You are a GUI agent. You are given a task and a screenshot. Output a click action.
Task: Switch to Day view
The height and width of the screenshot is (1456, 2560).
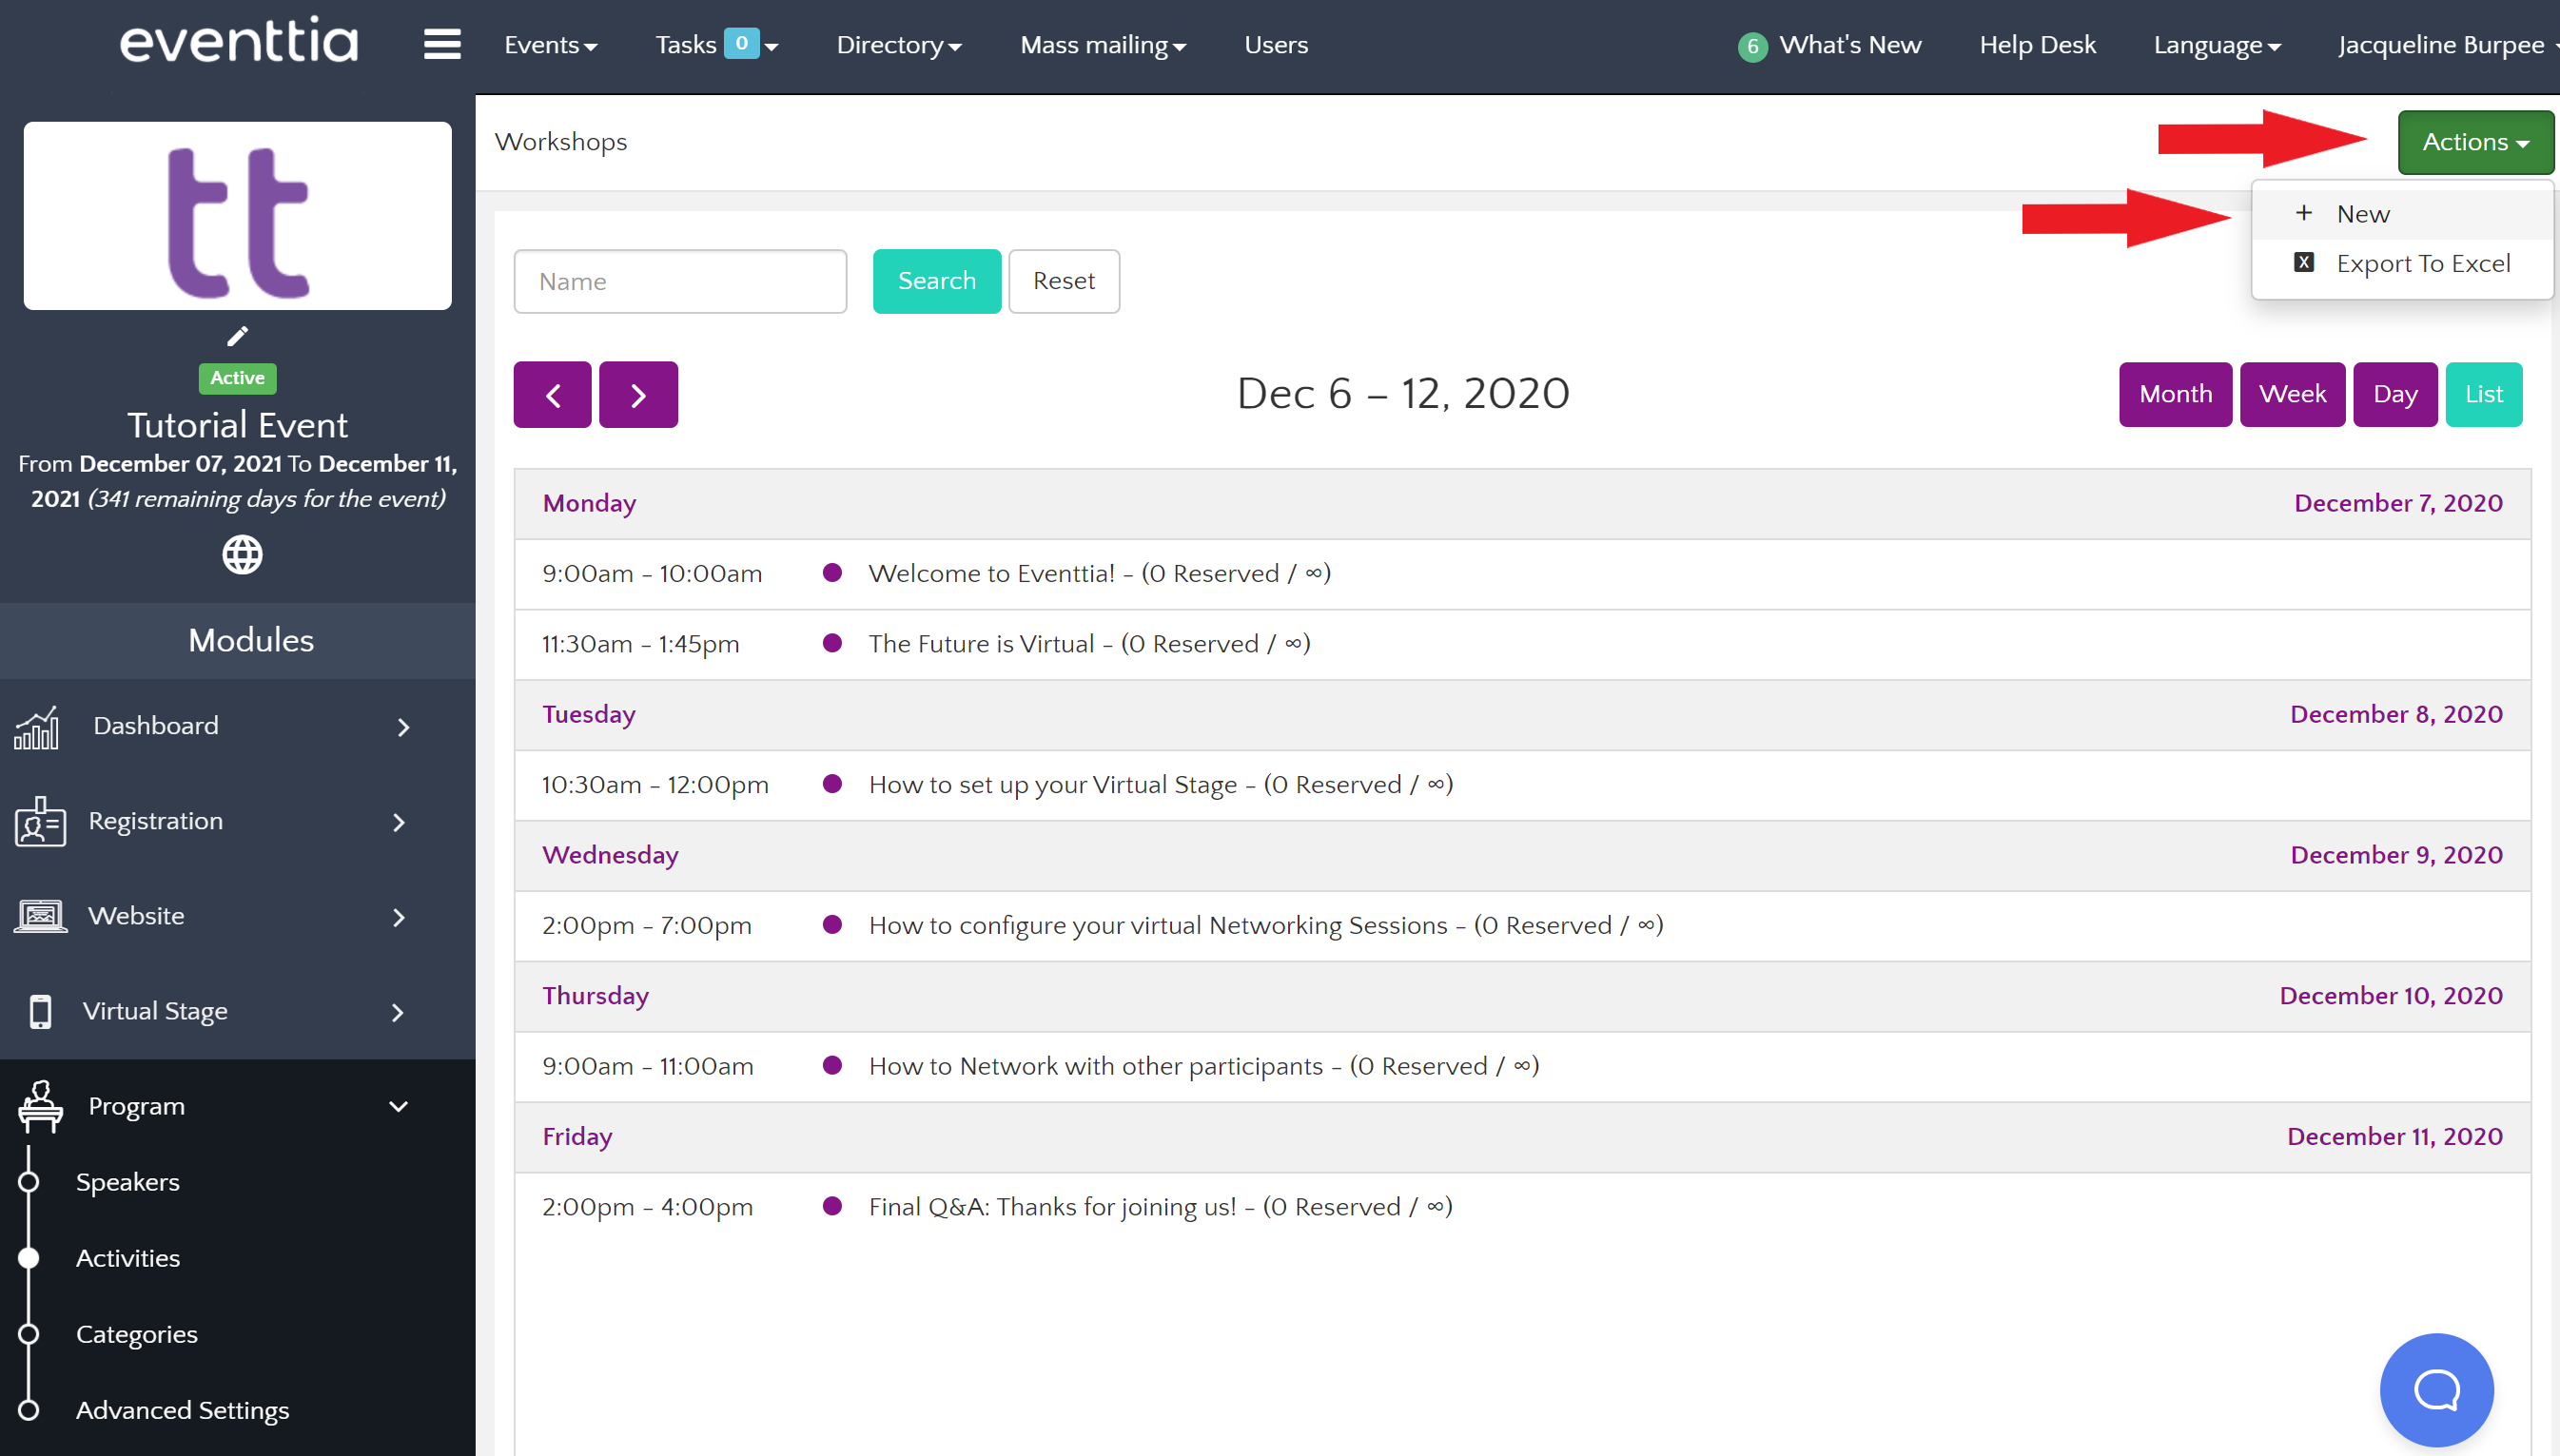tap(2394, 394)
